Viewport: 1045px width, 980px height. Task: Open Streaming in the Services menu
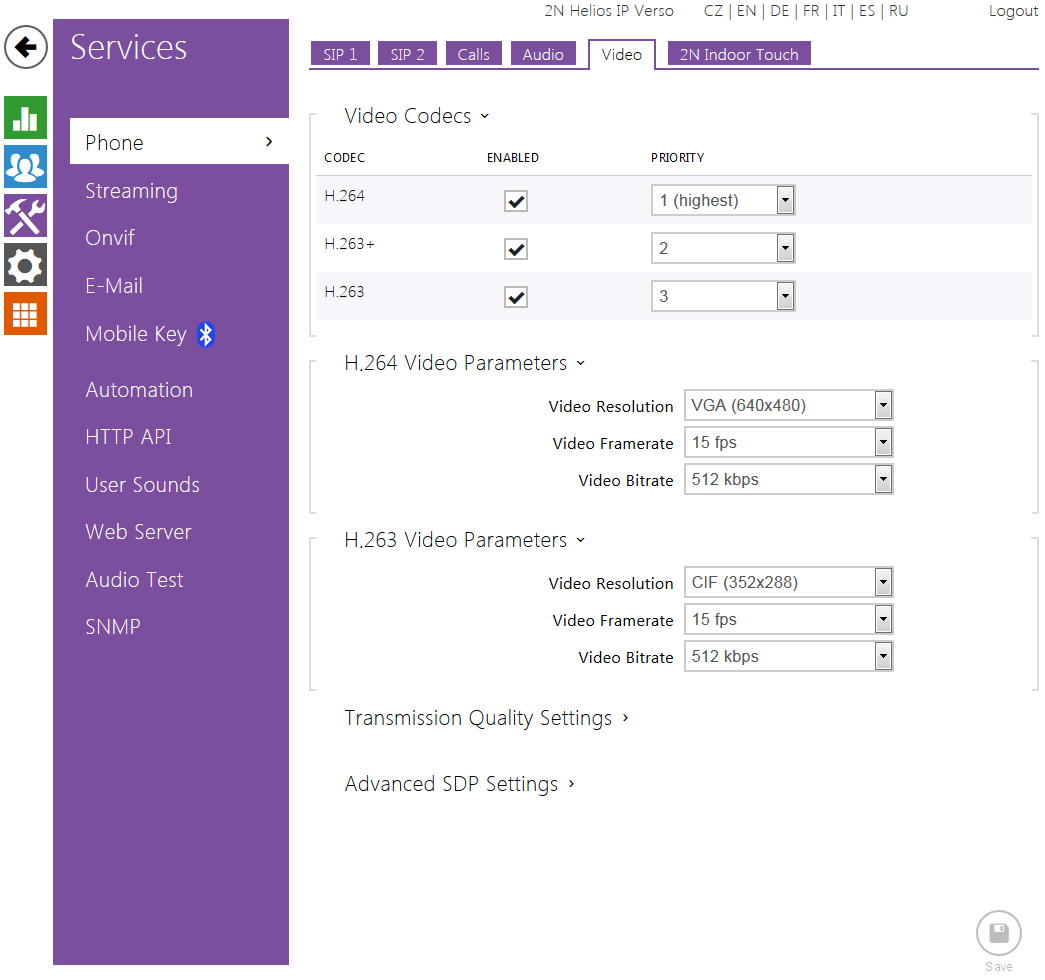pos(131,191)
